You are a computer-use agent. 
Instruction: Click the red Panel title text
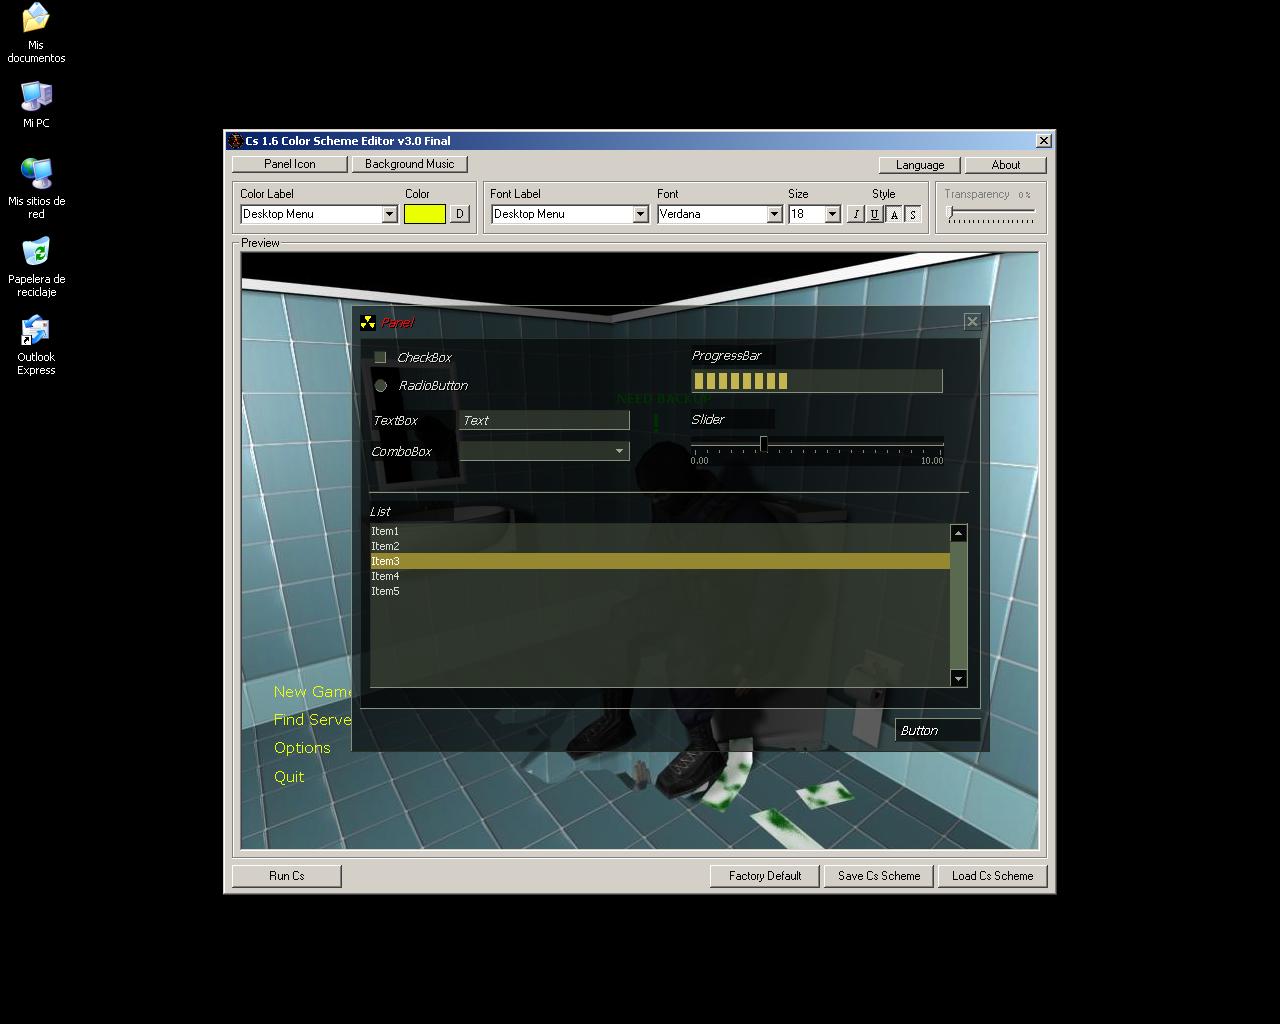click(397, 323)
